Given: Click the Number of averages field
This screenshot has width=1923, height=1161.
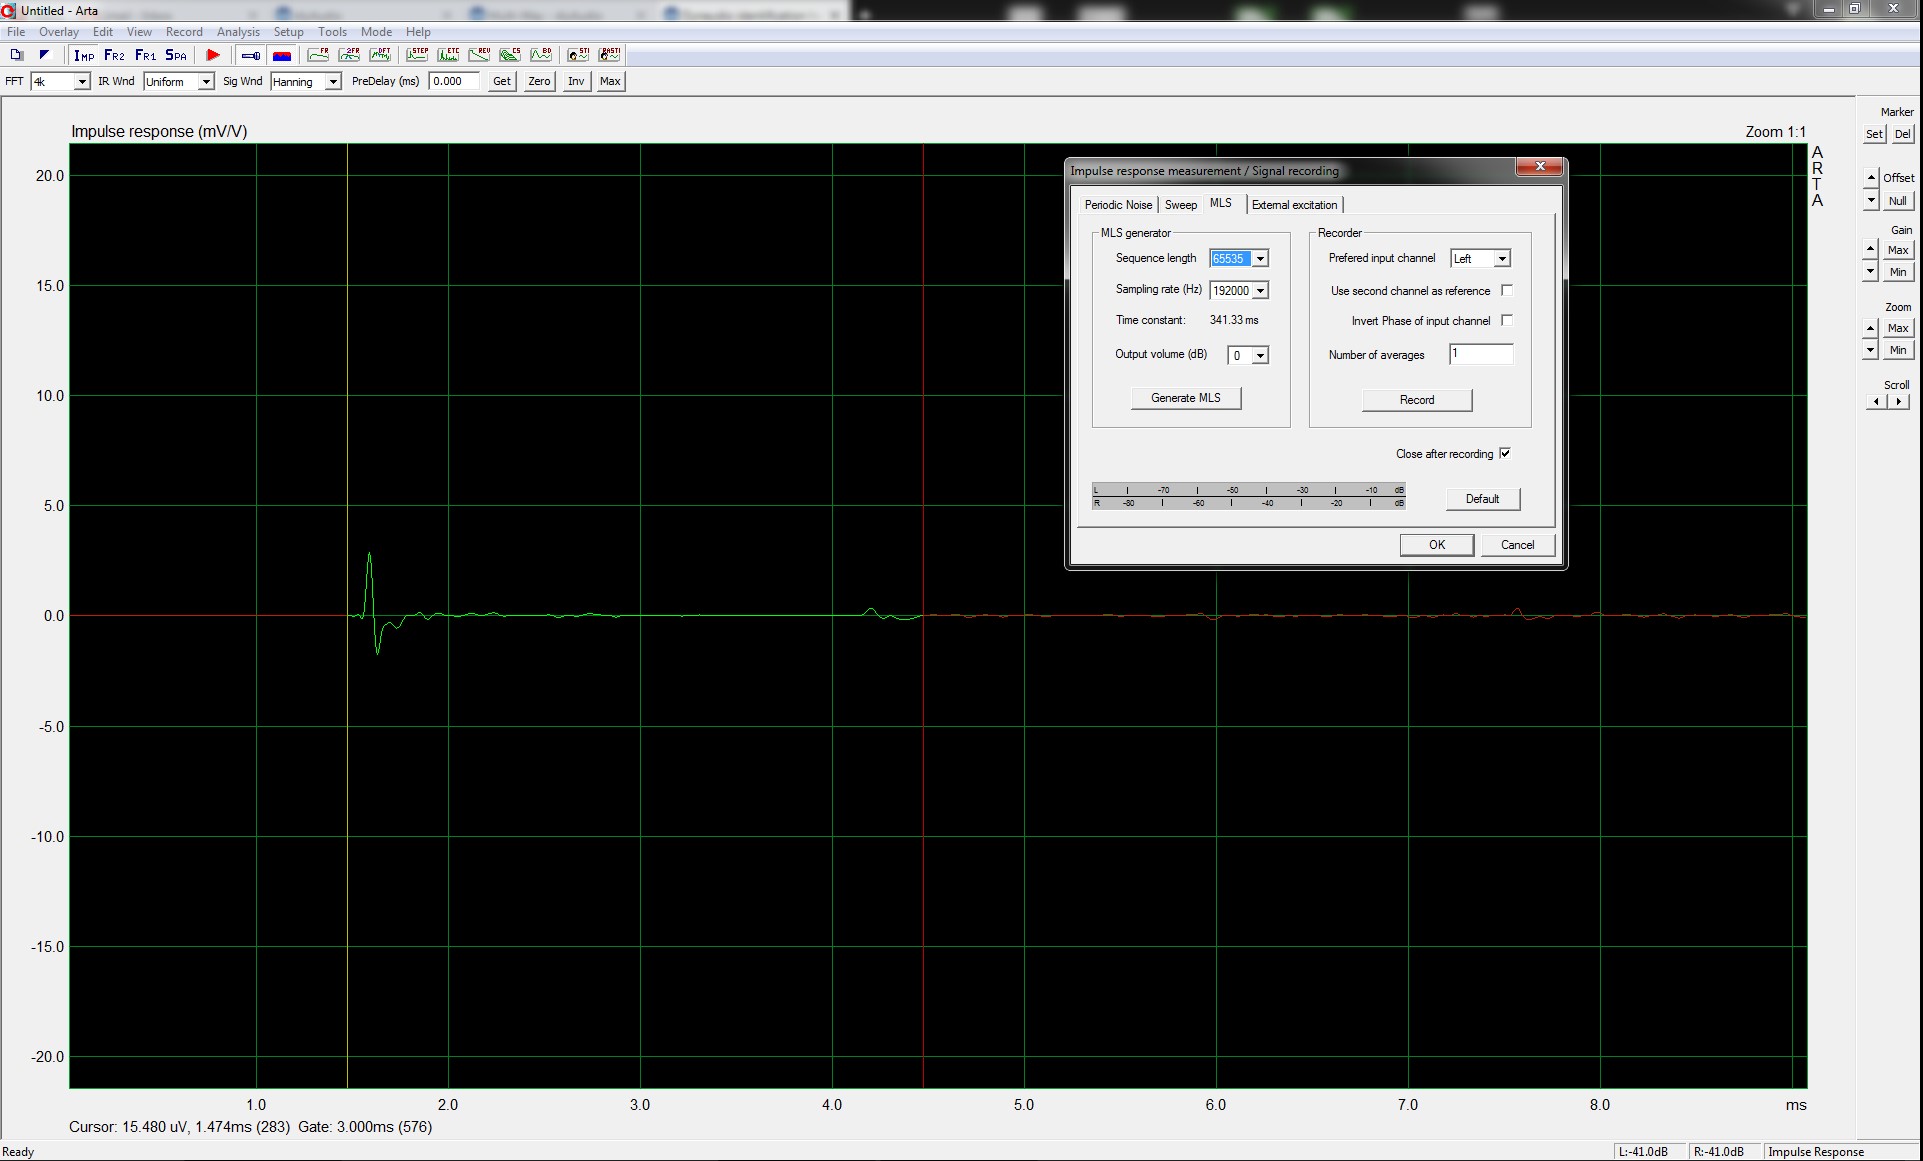Looking at the screenshot, I should click(1481, 354).
